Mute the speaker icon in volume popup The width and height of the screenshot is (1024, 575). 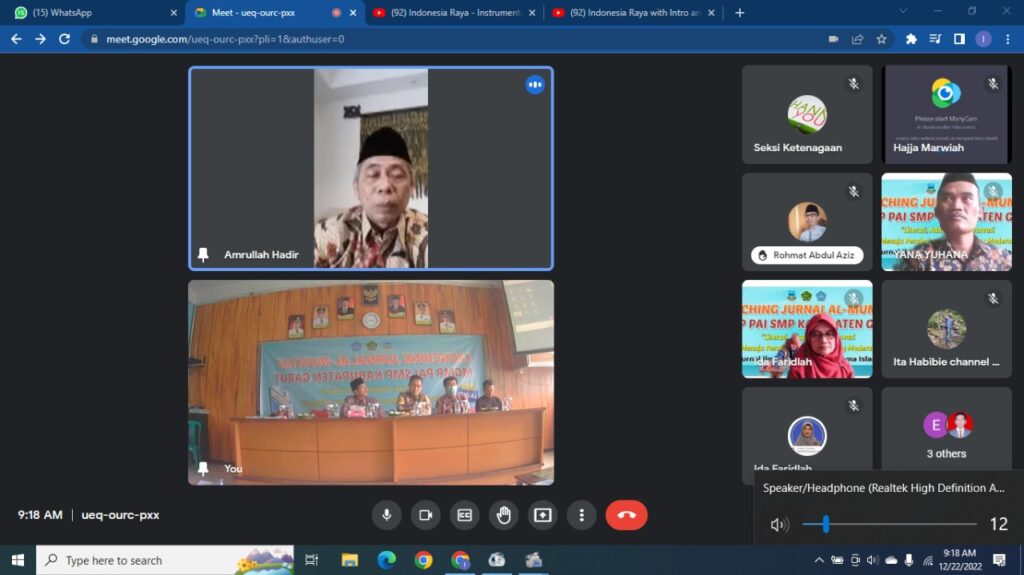pyautogui.click(x=779, y=524)
